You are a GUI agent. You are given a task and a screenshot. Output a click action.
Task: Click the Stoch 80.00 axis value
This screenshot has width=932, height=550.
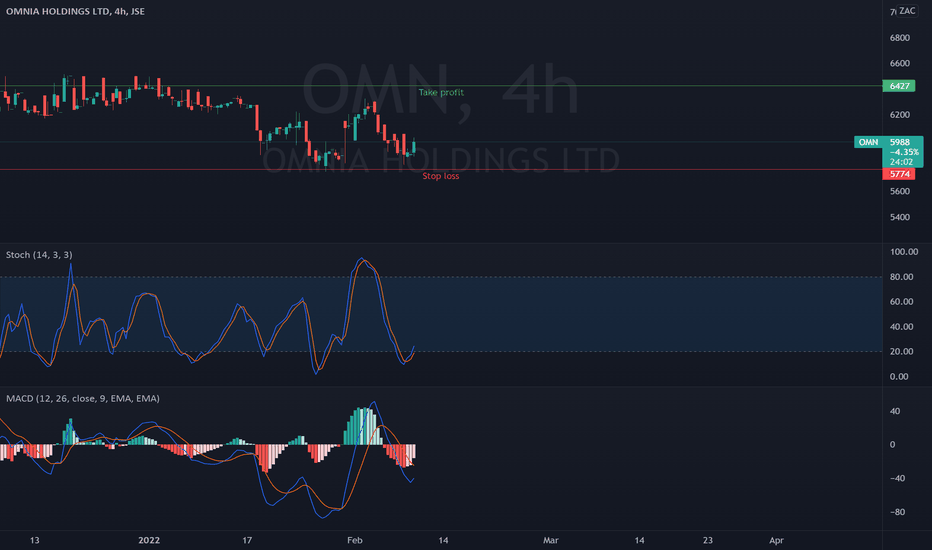tap(902, 276)
